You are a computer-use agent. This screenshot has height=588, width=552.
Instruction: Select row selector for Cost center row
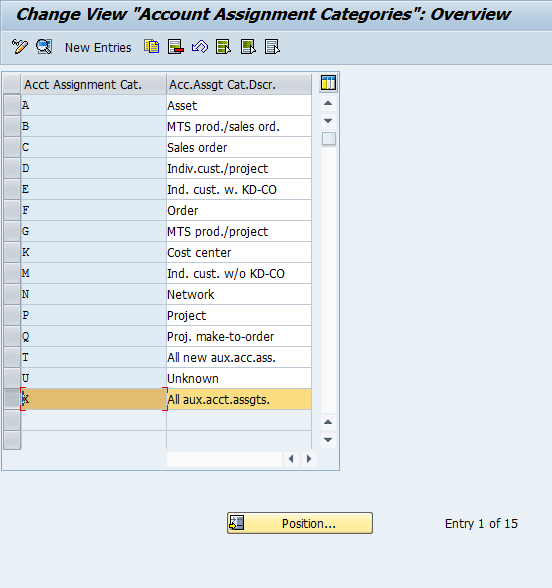click(x=12, y=252)
